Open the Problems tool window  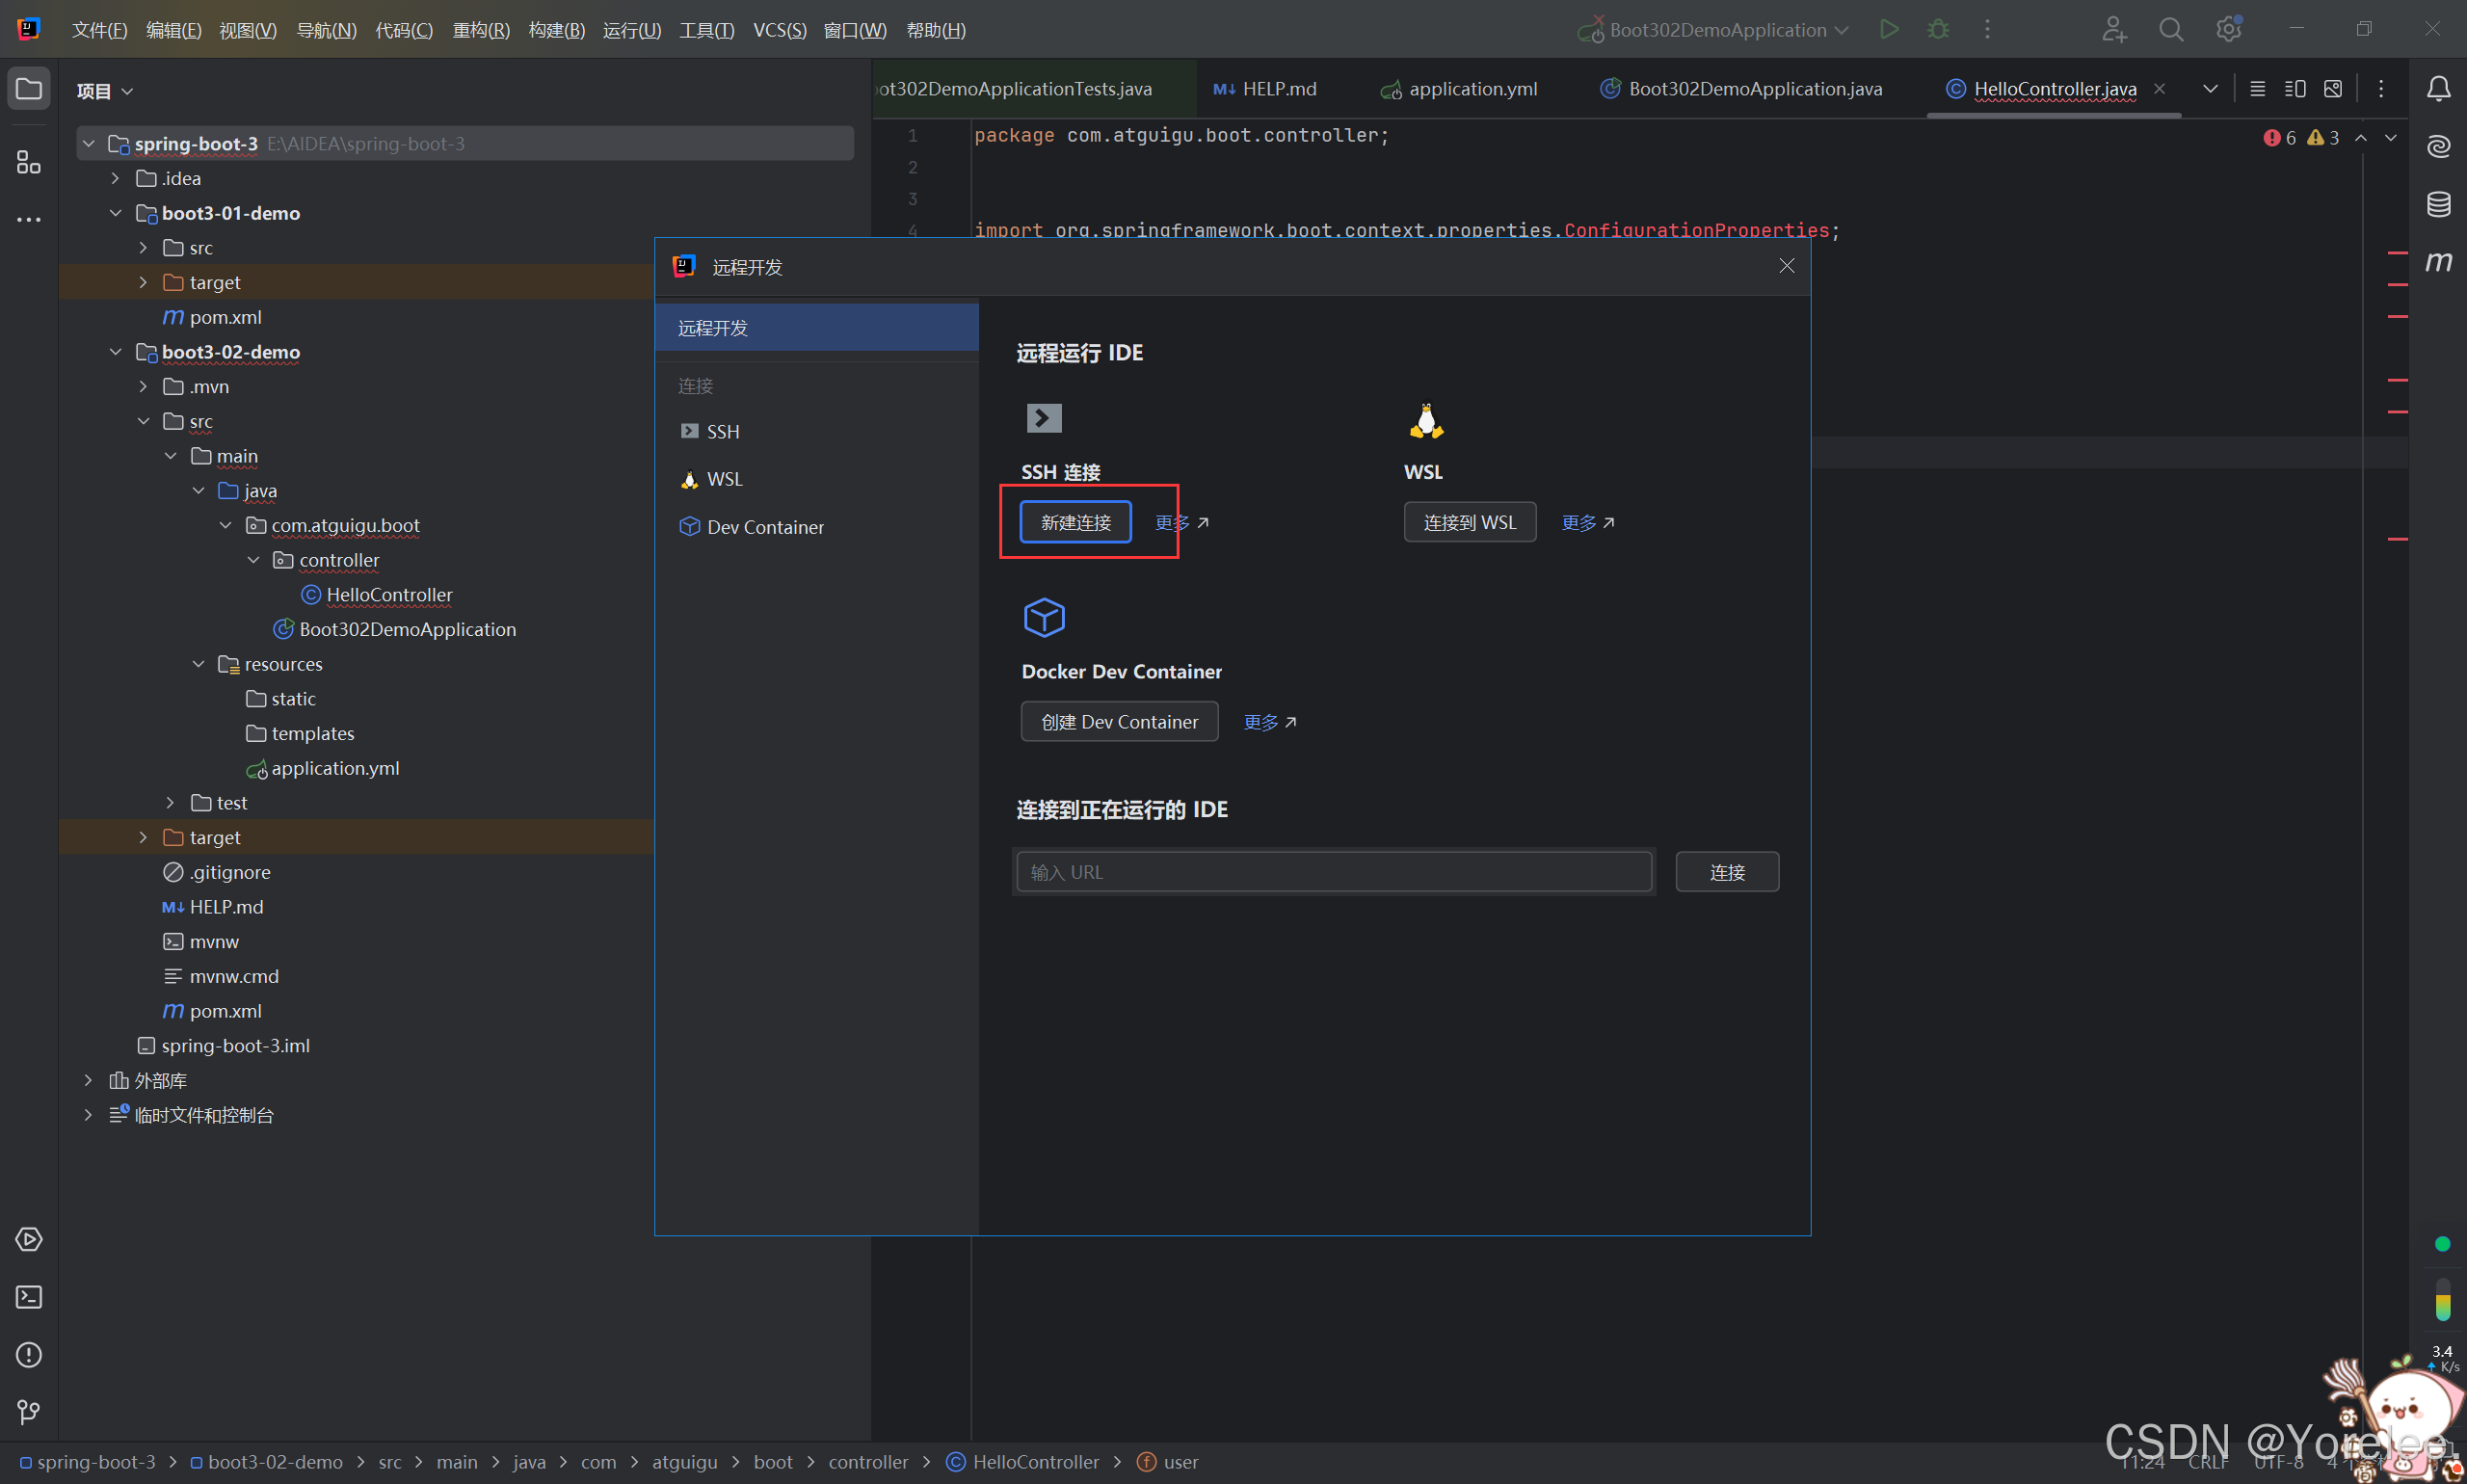28,1355
